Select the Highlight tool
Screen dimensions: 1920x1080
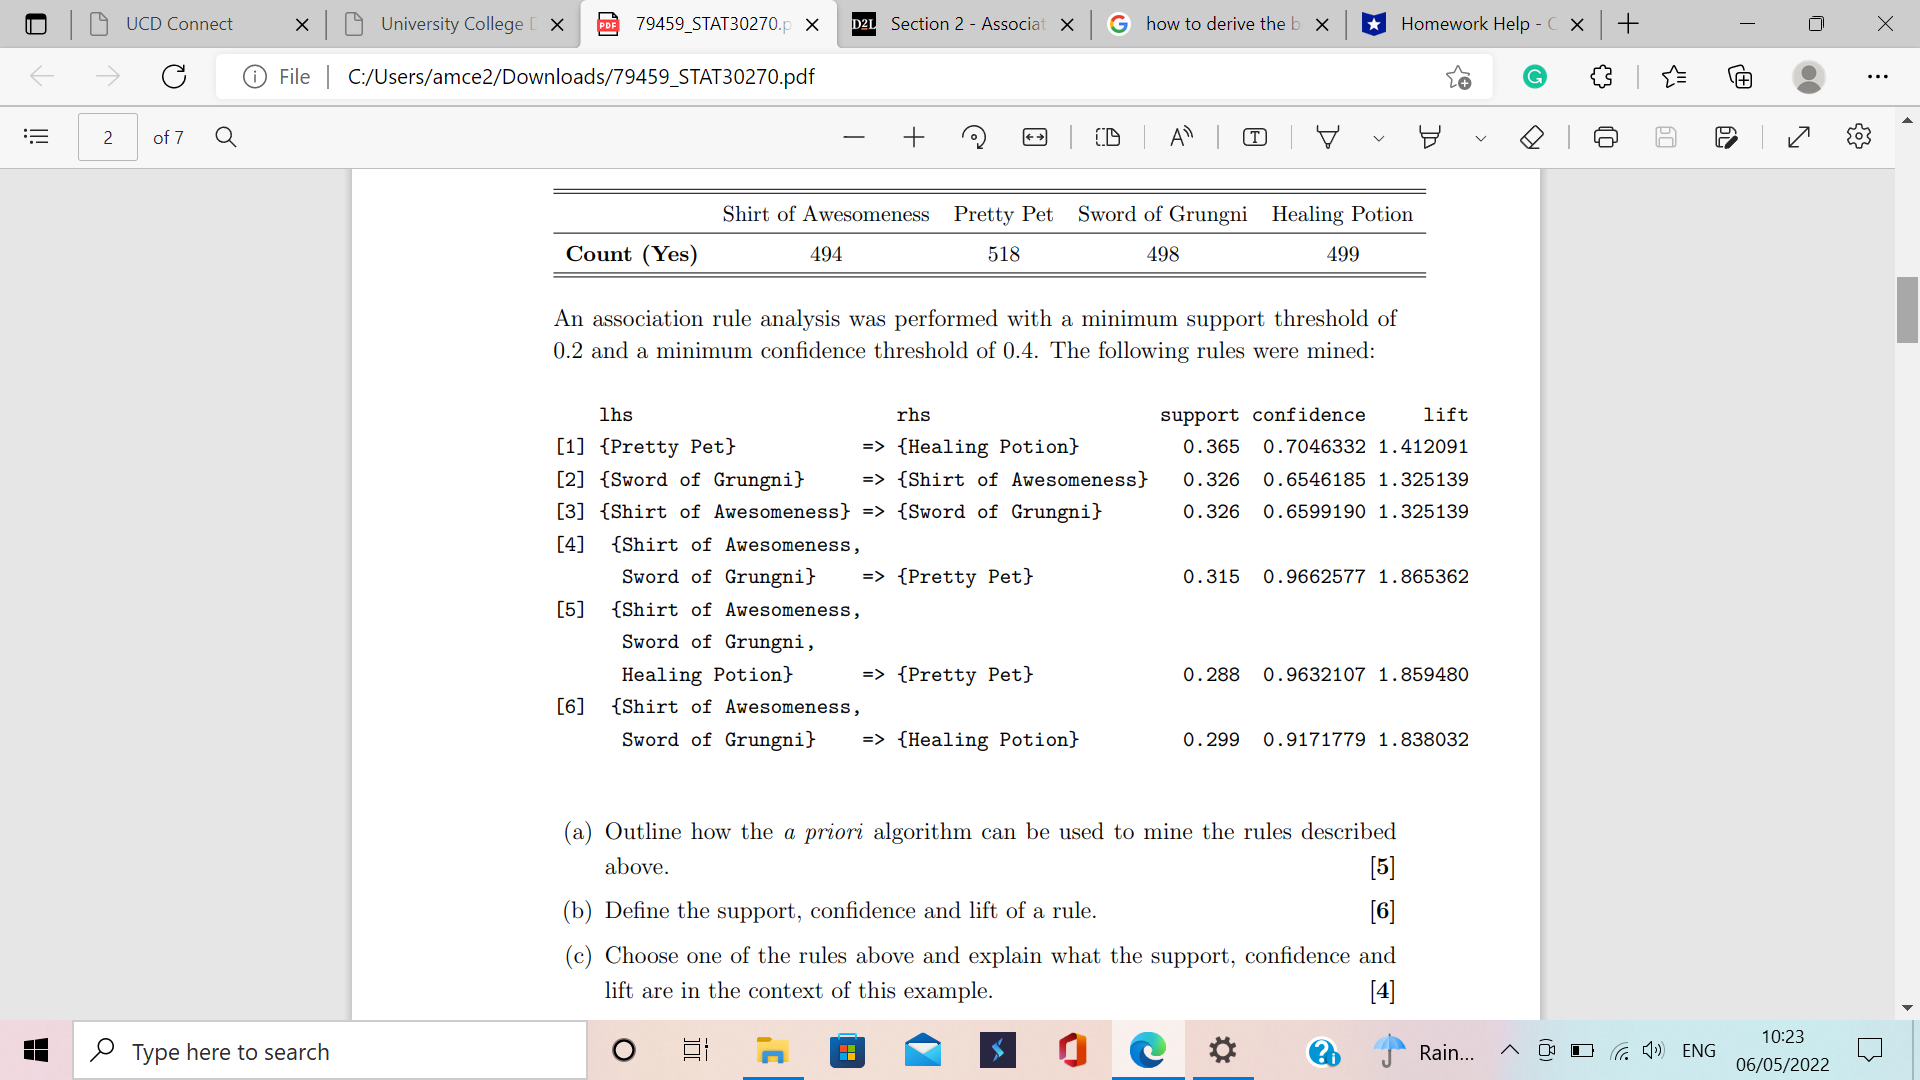[1430, 137]
